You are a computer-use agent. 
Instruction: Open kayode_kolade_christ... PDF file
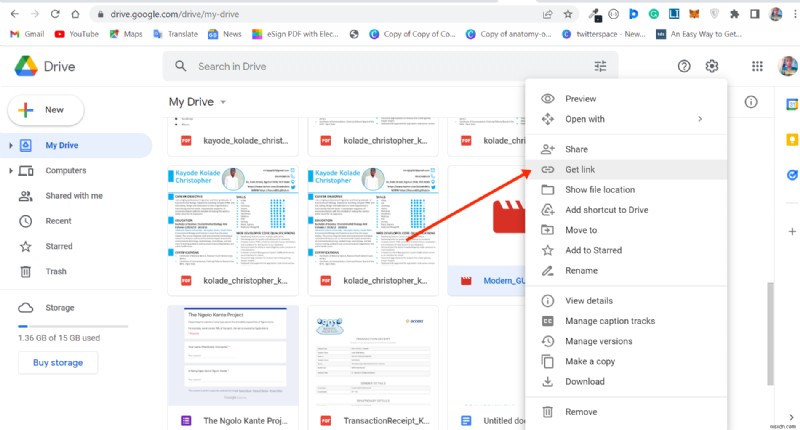click(x=233, y=137)
